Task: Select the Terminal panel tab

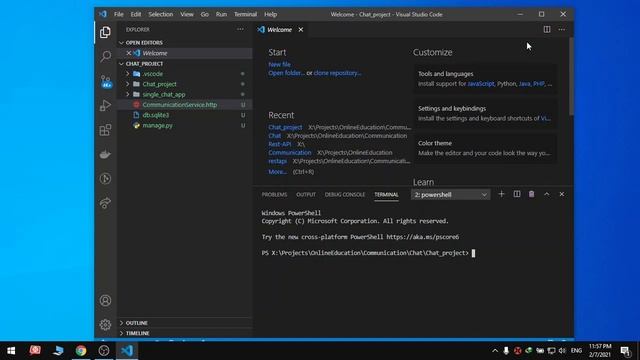Action: (386, 195)
